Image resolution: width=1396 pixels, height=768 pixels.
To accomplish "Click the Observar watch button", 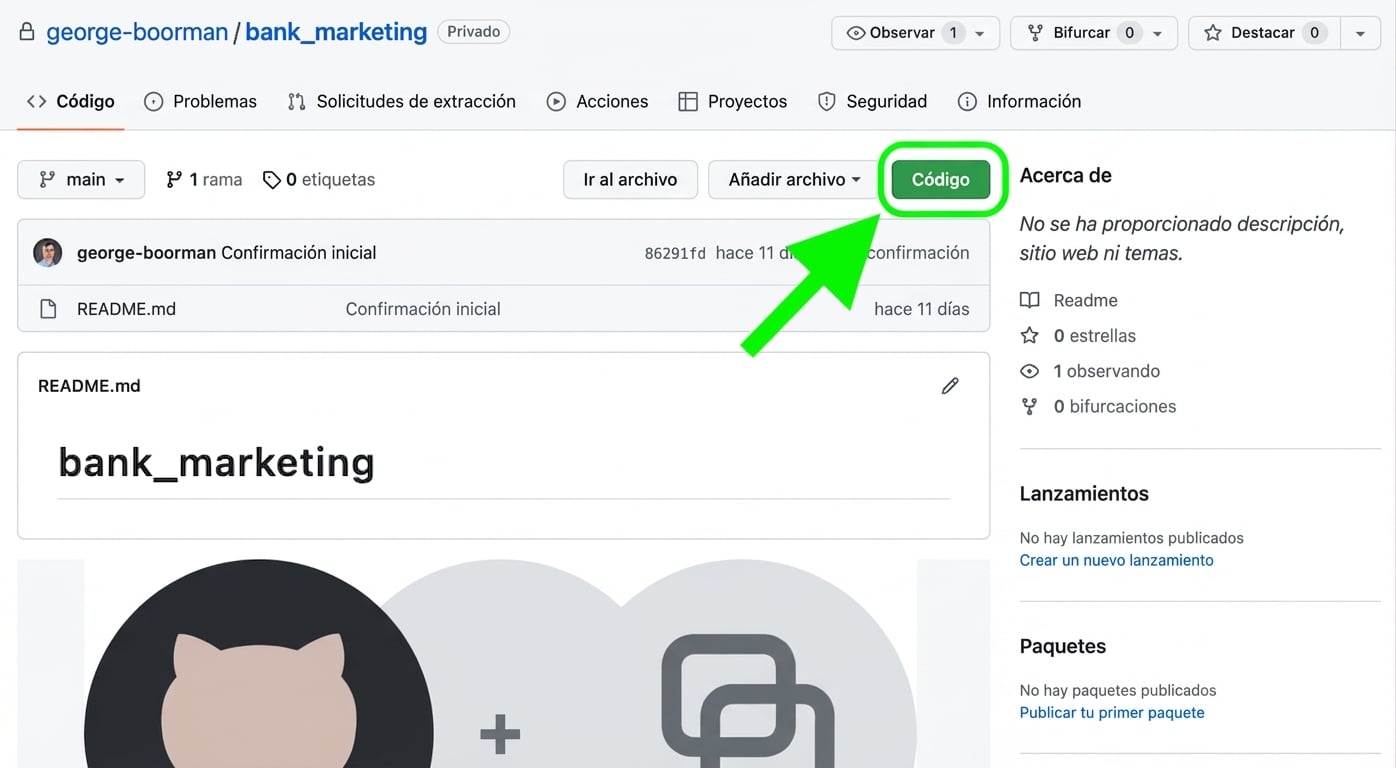I will tap(903, 33).
